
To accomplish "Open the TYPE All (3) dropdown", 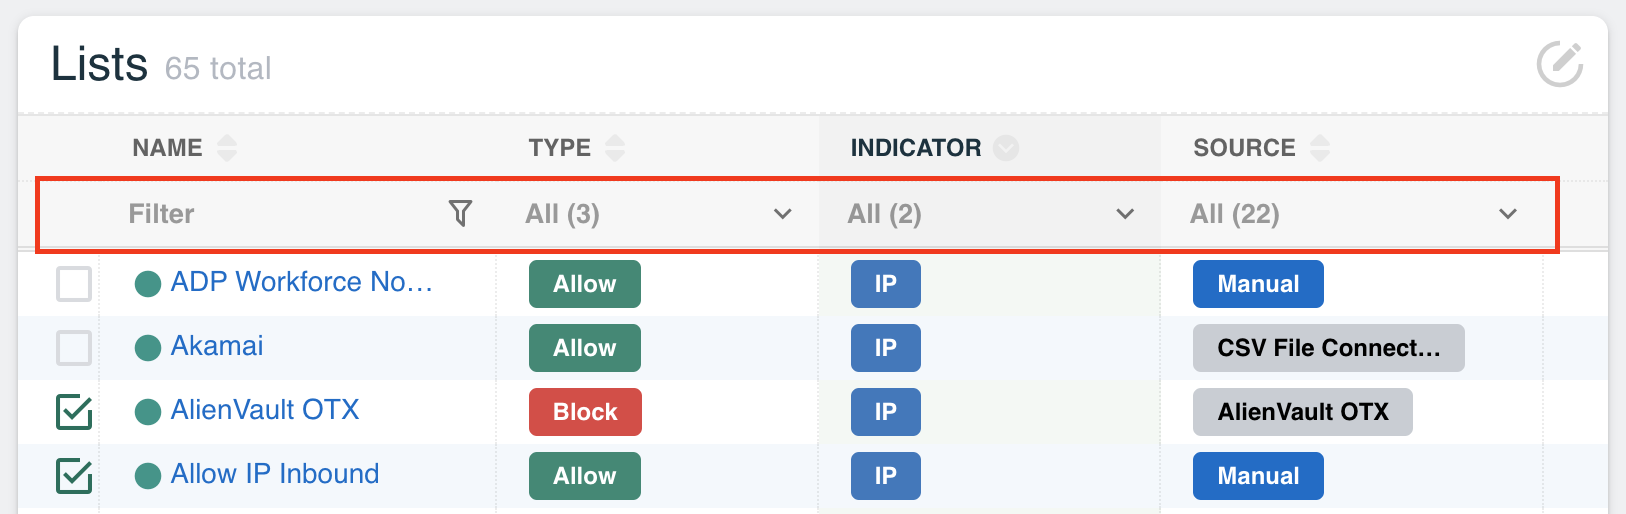I will click(658, 214).
